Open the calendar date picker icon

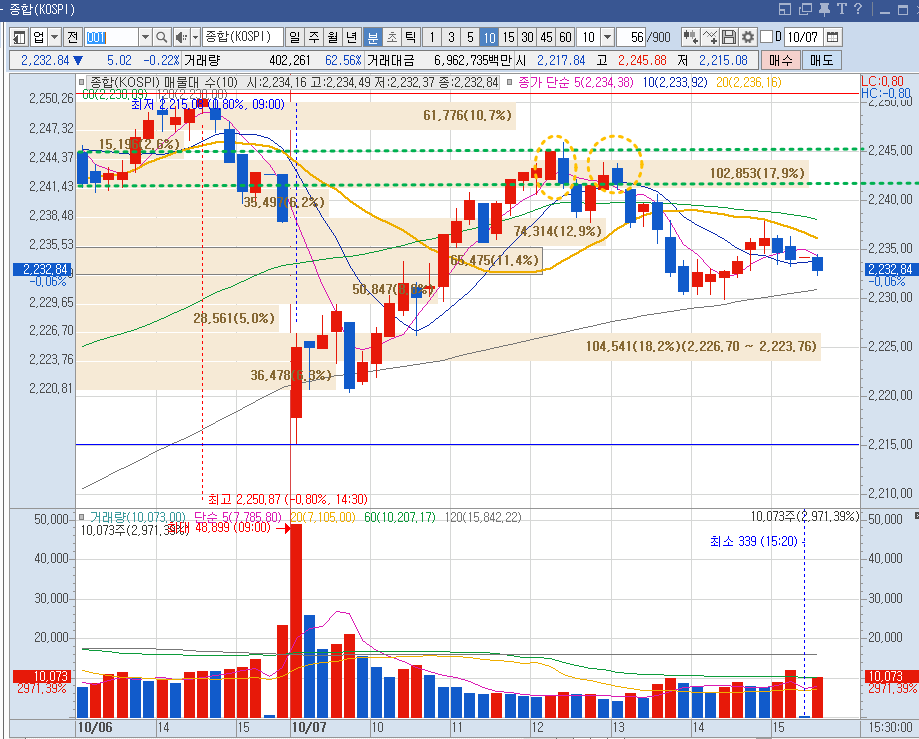(x=832, y=38)
